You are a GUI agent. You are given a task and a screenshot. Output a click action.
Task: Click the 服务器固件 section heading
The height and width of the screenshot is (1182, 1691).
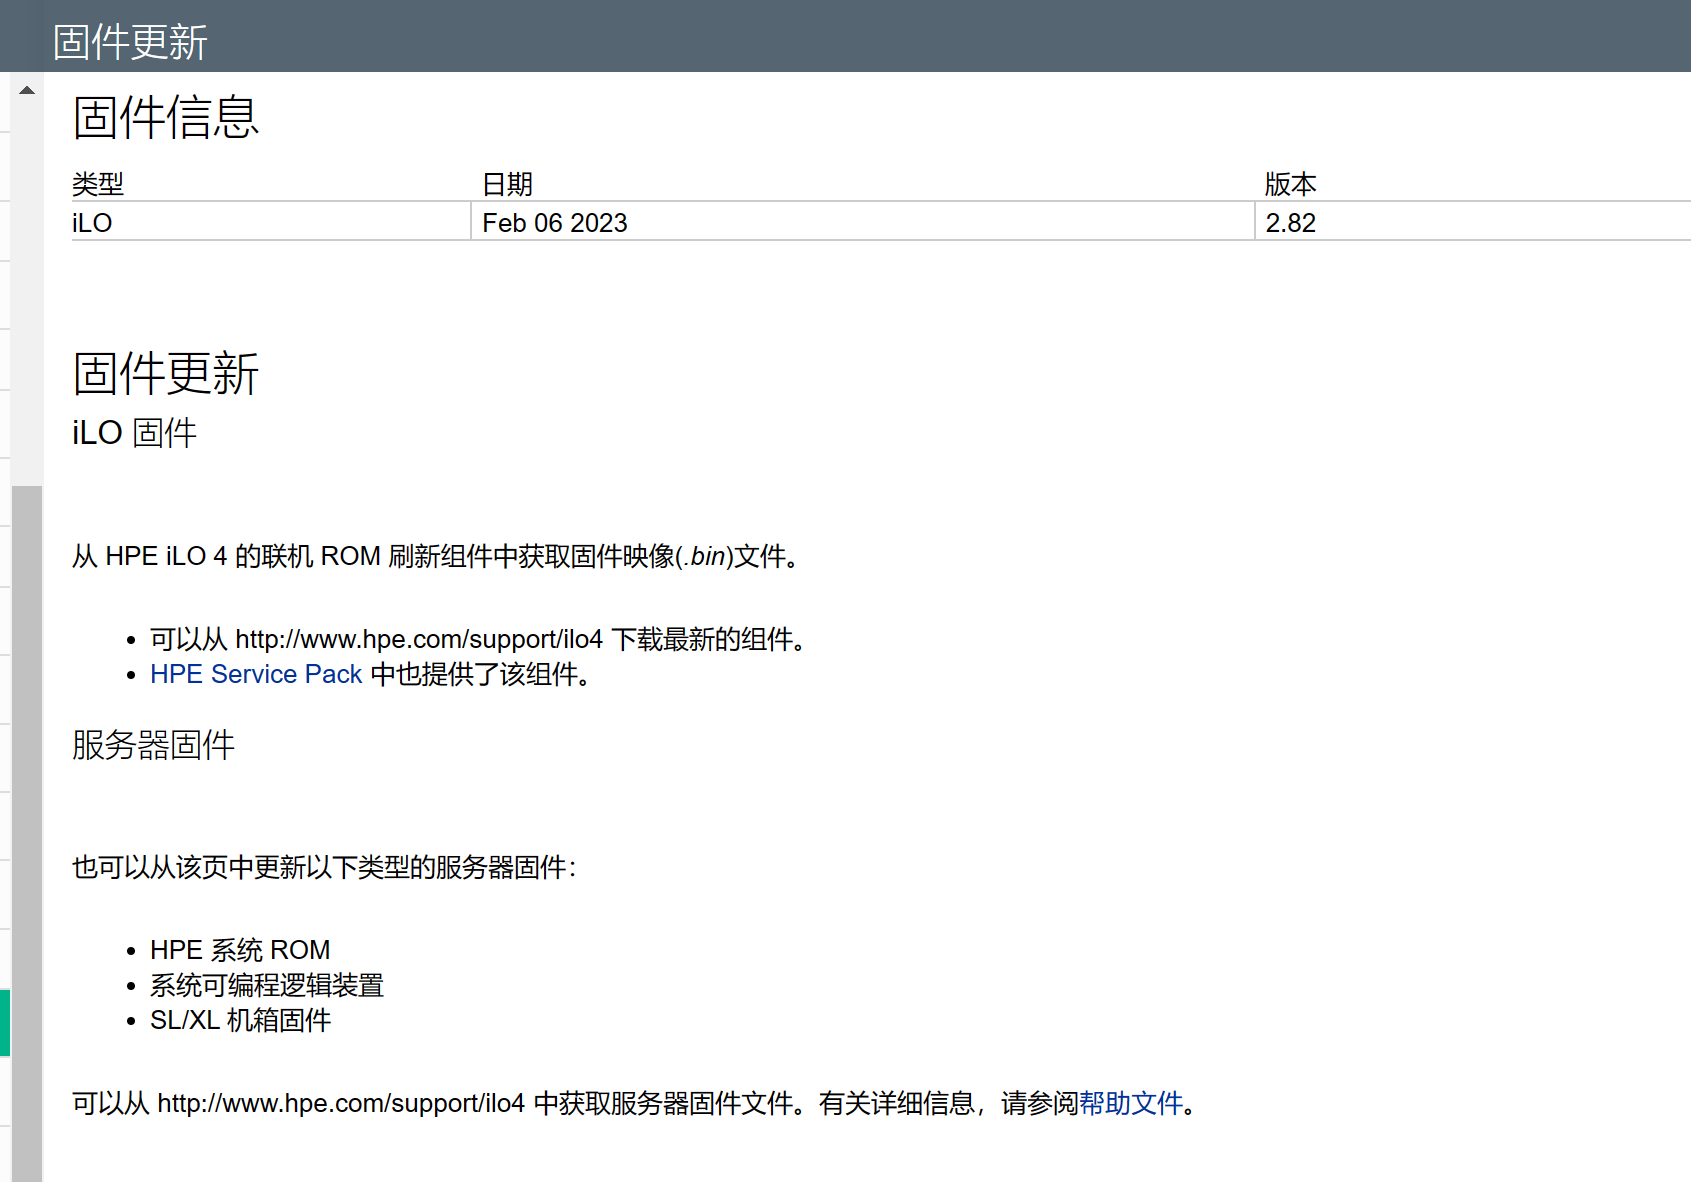152,744
